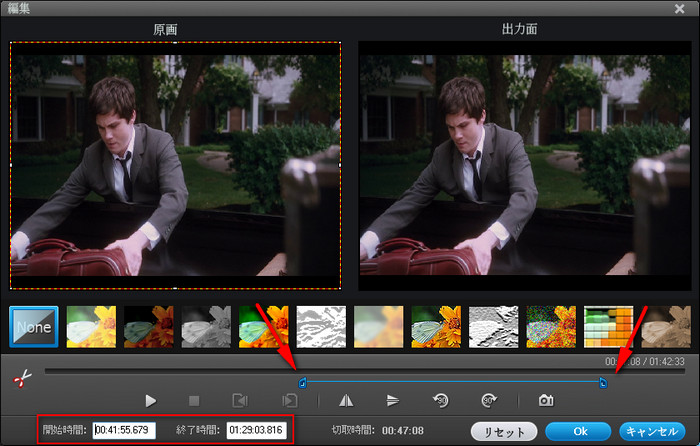
Task: Apply the brightened butterfly effect thumbnail
Action: 91,327
